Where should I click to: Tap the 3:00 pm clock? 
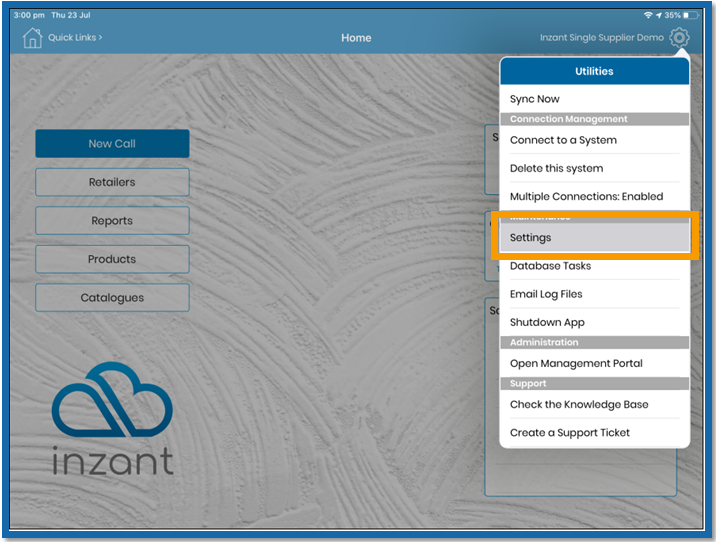coord(29,15)
